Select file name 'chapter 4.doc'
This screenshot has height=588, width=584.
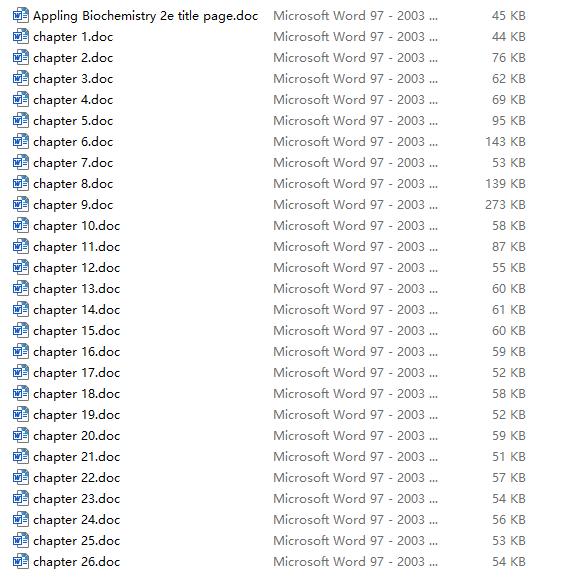tap(73, 100)
